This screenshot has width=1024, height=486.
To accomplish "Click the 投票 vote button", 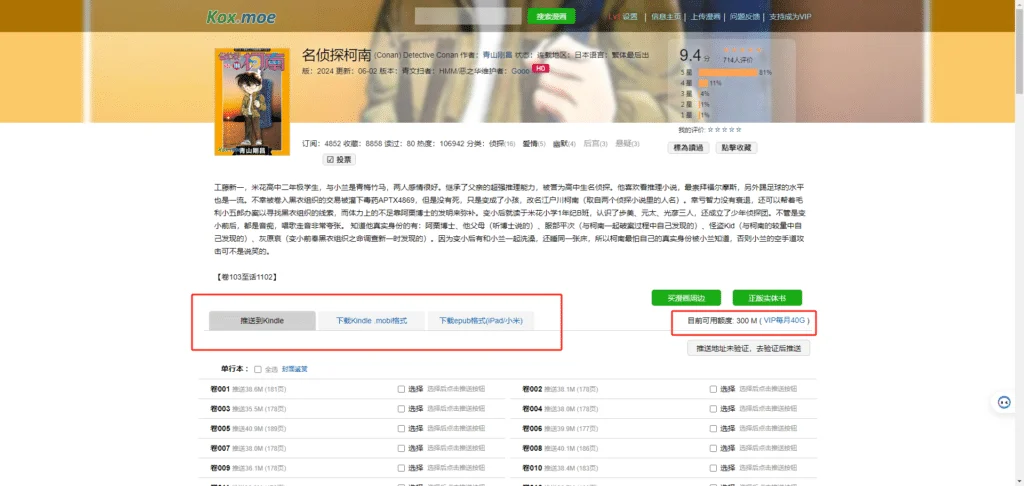I will 339,159.
